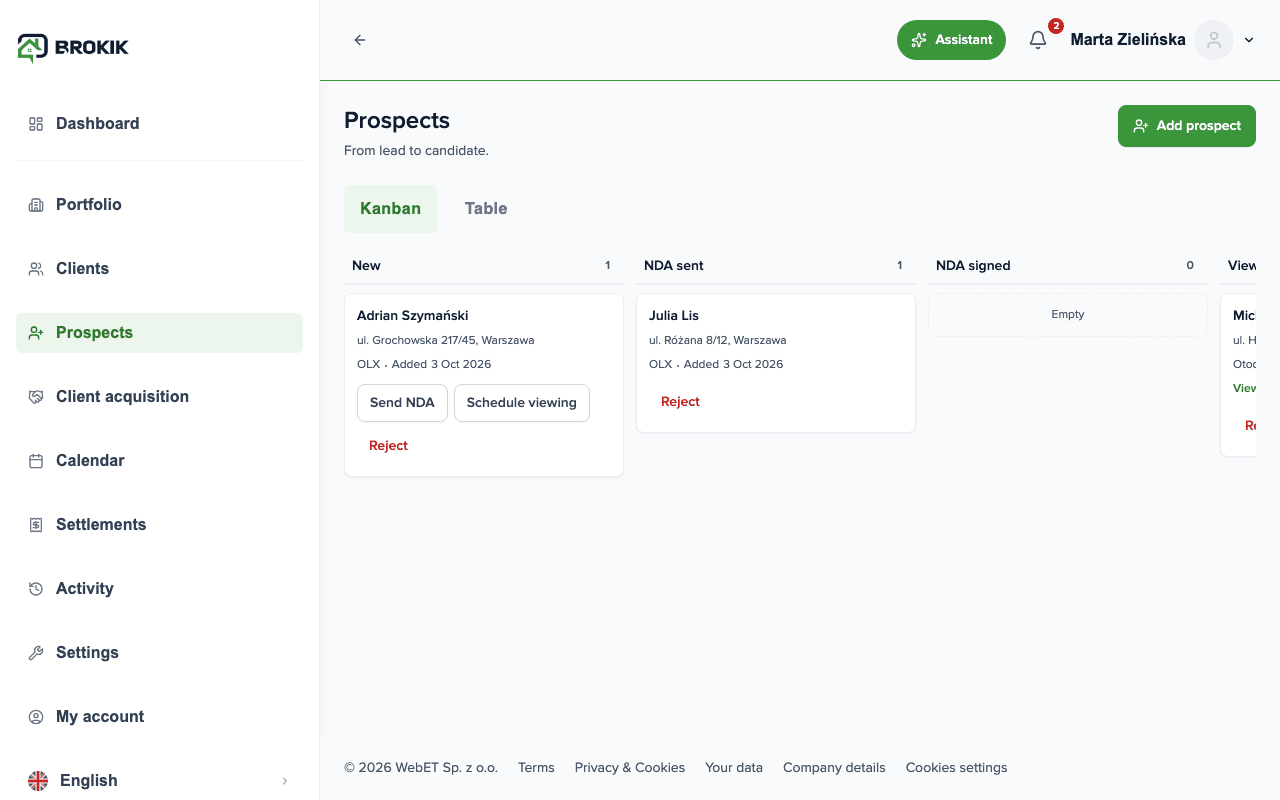Switch to the Kanban view tab
The image size is (1280, 800).
390,209
